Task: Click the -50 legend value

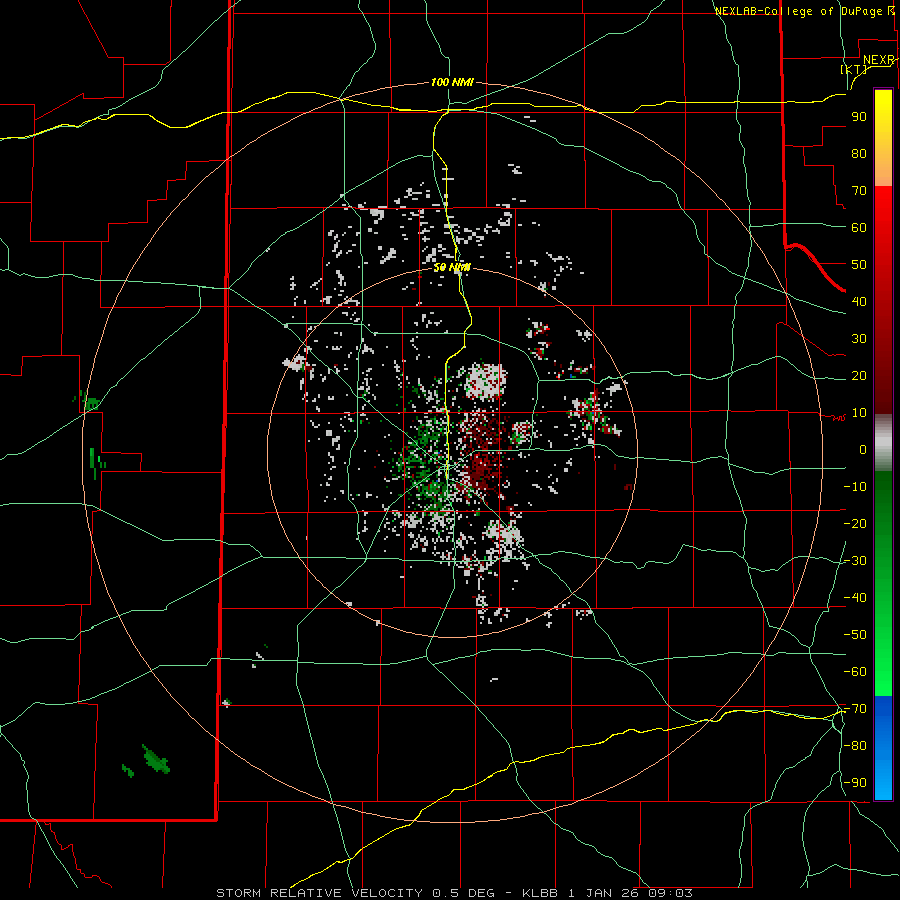Action: tap(855, 635)
